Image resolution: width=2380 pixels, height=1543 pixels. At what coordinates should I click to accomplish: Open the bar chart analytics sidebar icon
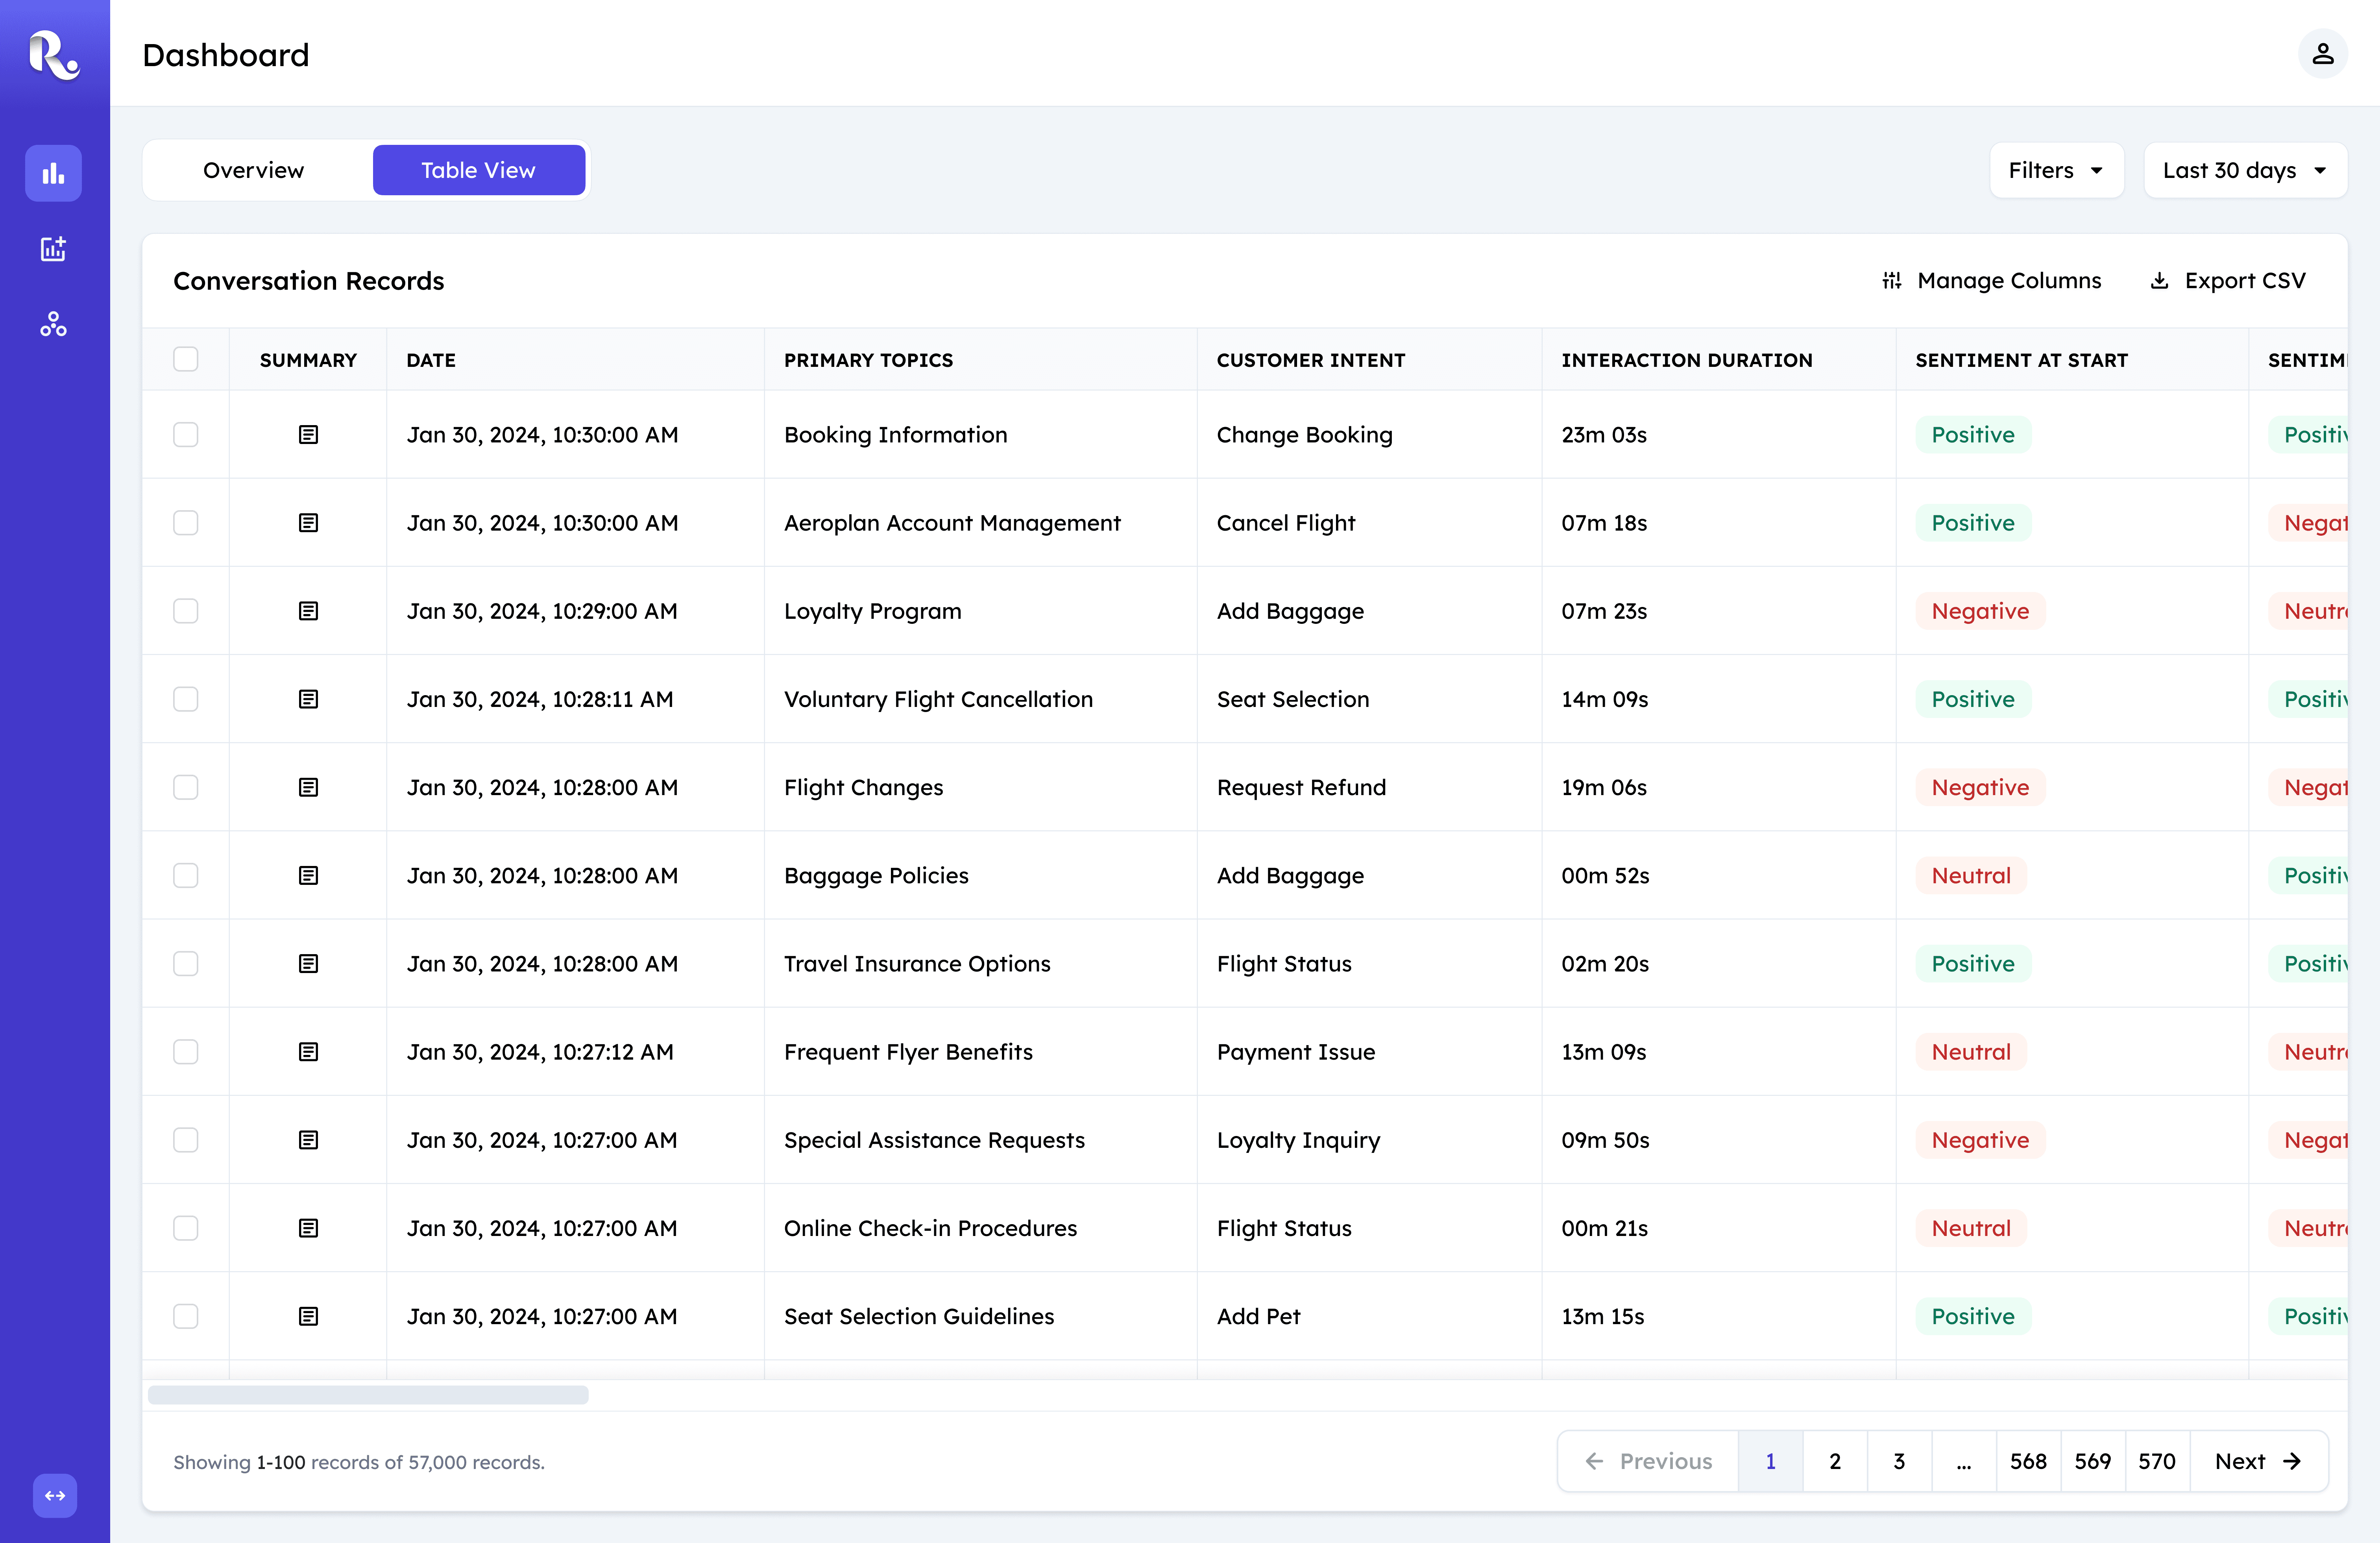tap(54, 173)
